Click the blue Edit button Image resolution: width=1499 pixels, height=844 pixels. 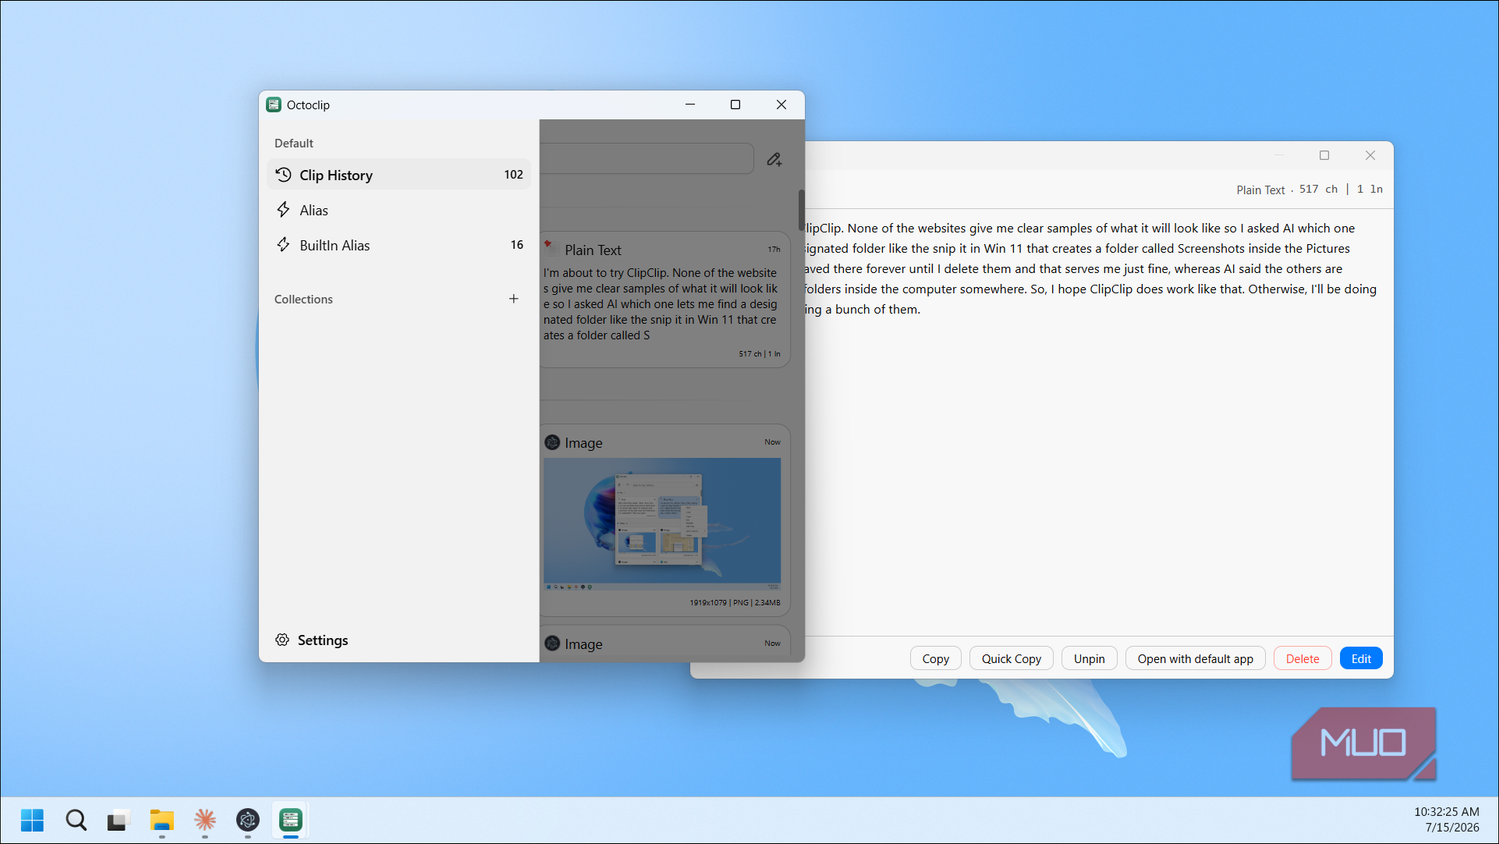tap(1361, 658)
